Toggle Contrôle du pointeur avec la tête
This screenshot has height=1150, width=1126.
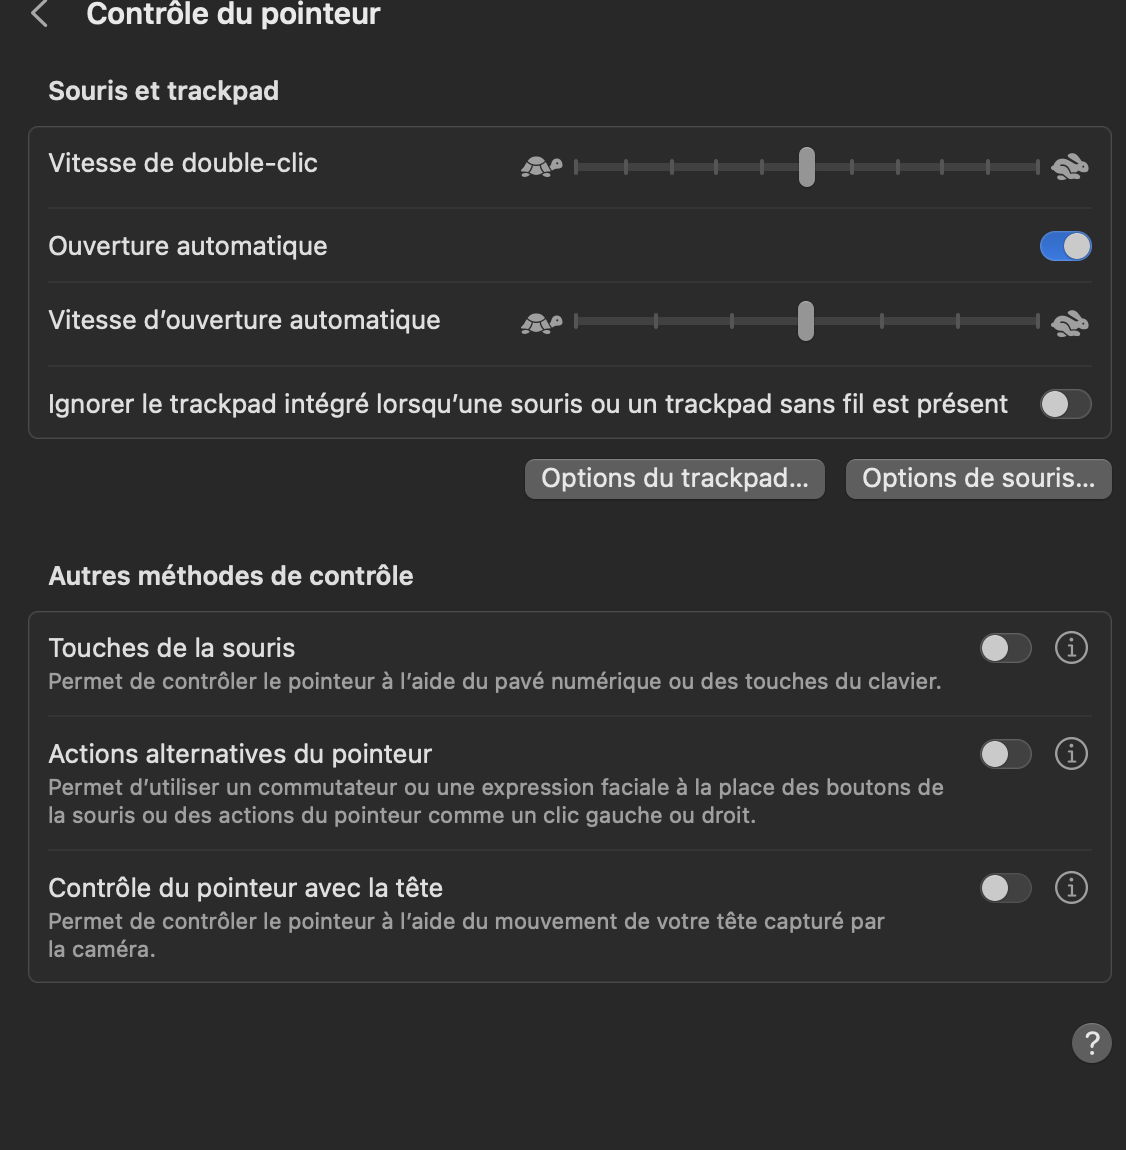coord(1005,888)
